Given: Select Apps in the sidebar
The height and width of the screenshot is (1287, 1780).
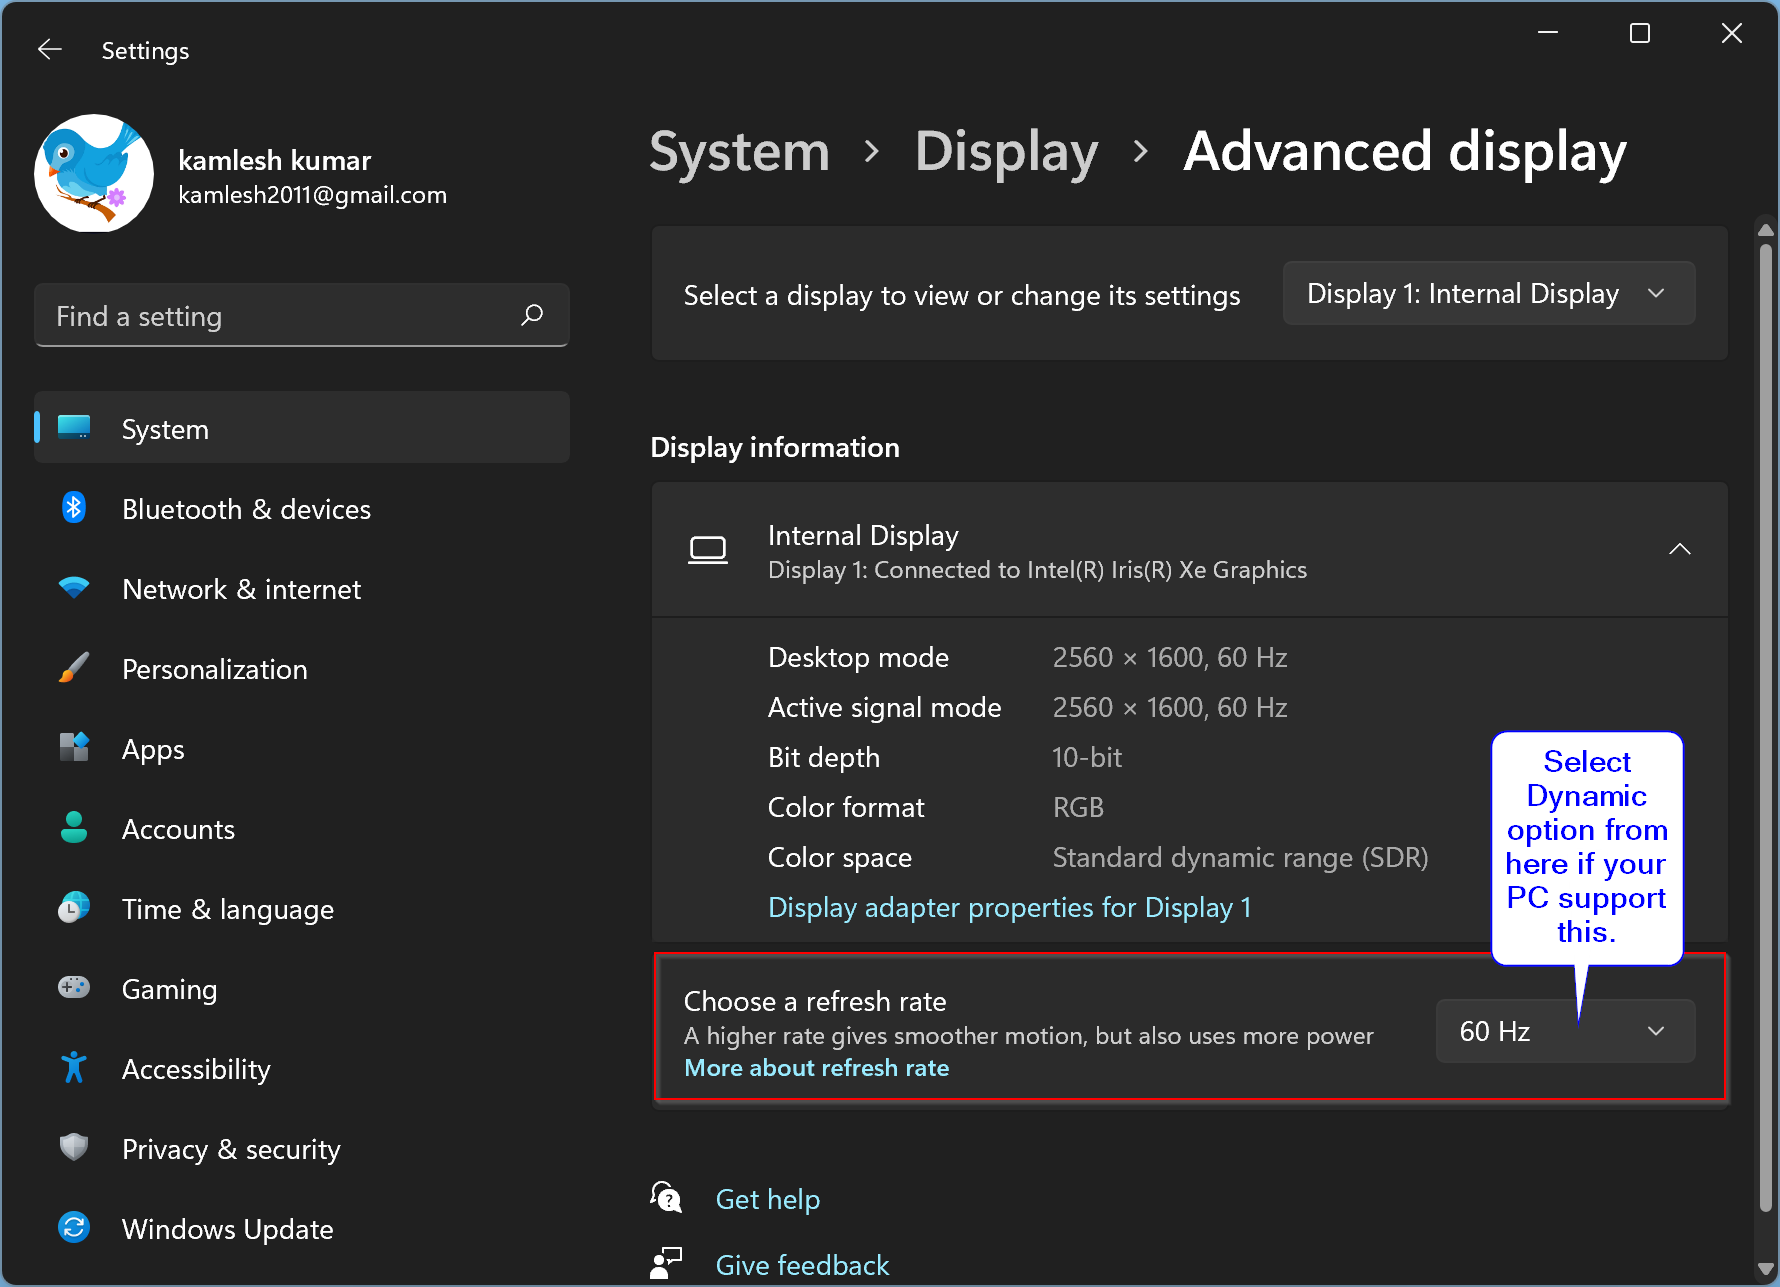Looking at the screenshot, I should pyautogui.click(x=302, y=748).
